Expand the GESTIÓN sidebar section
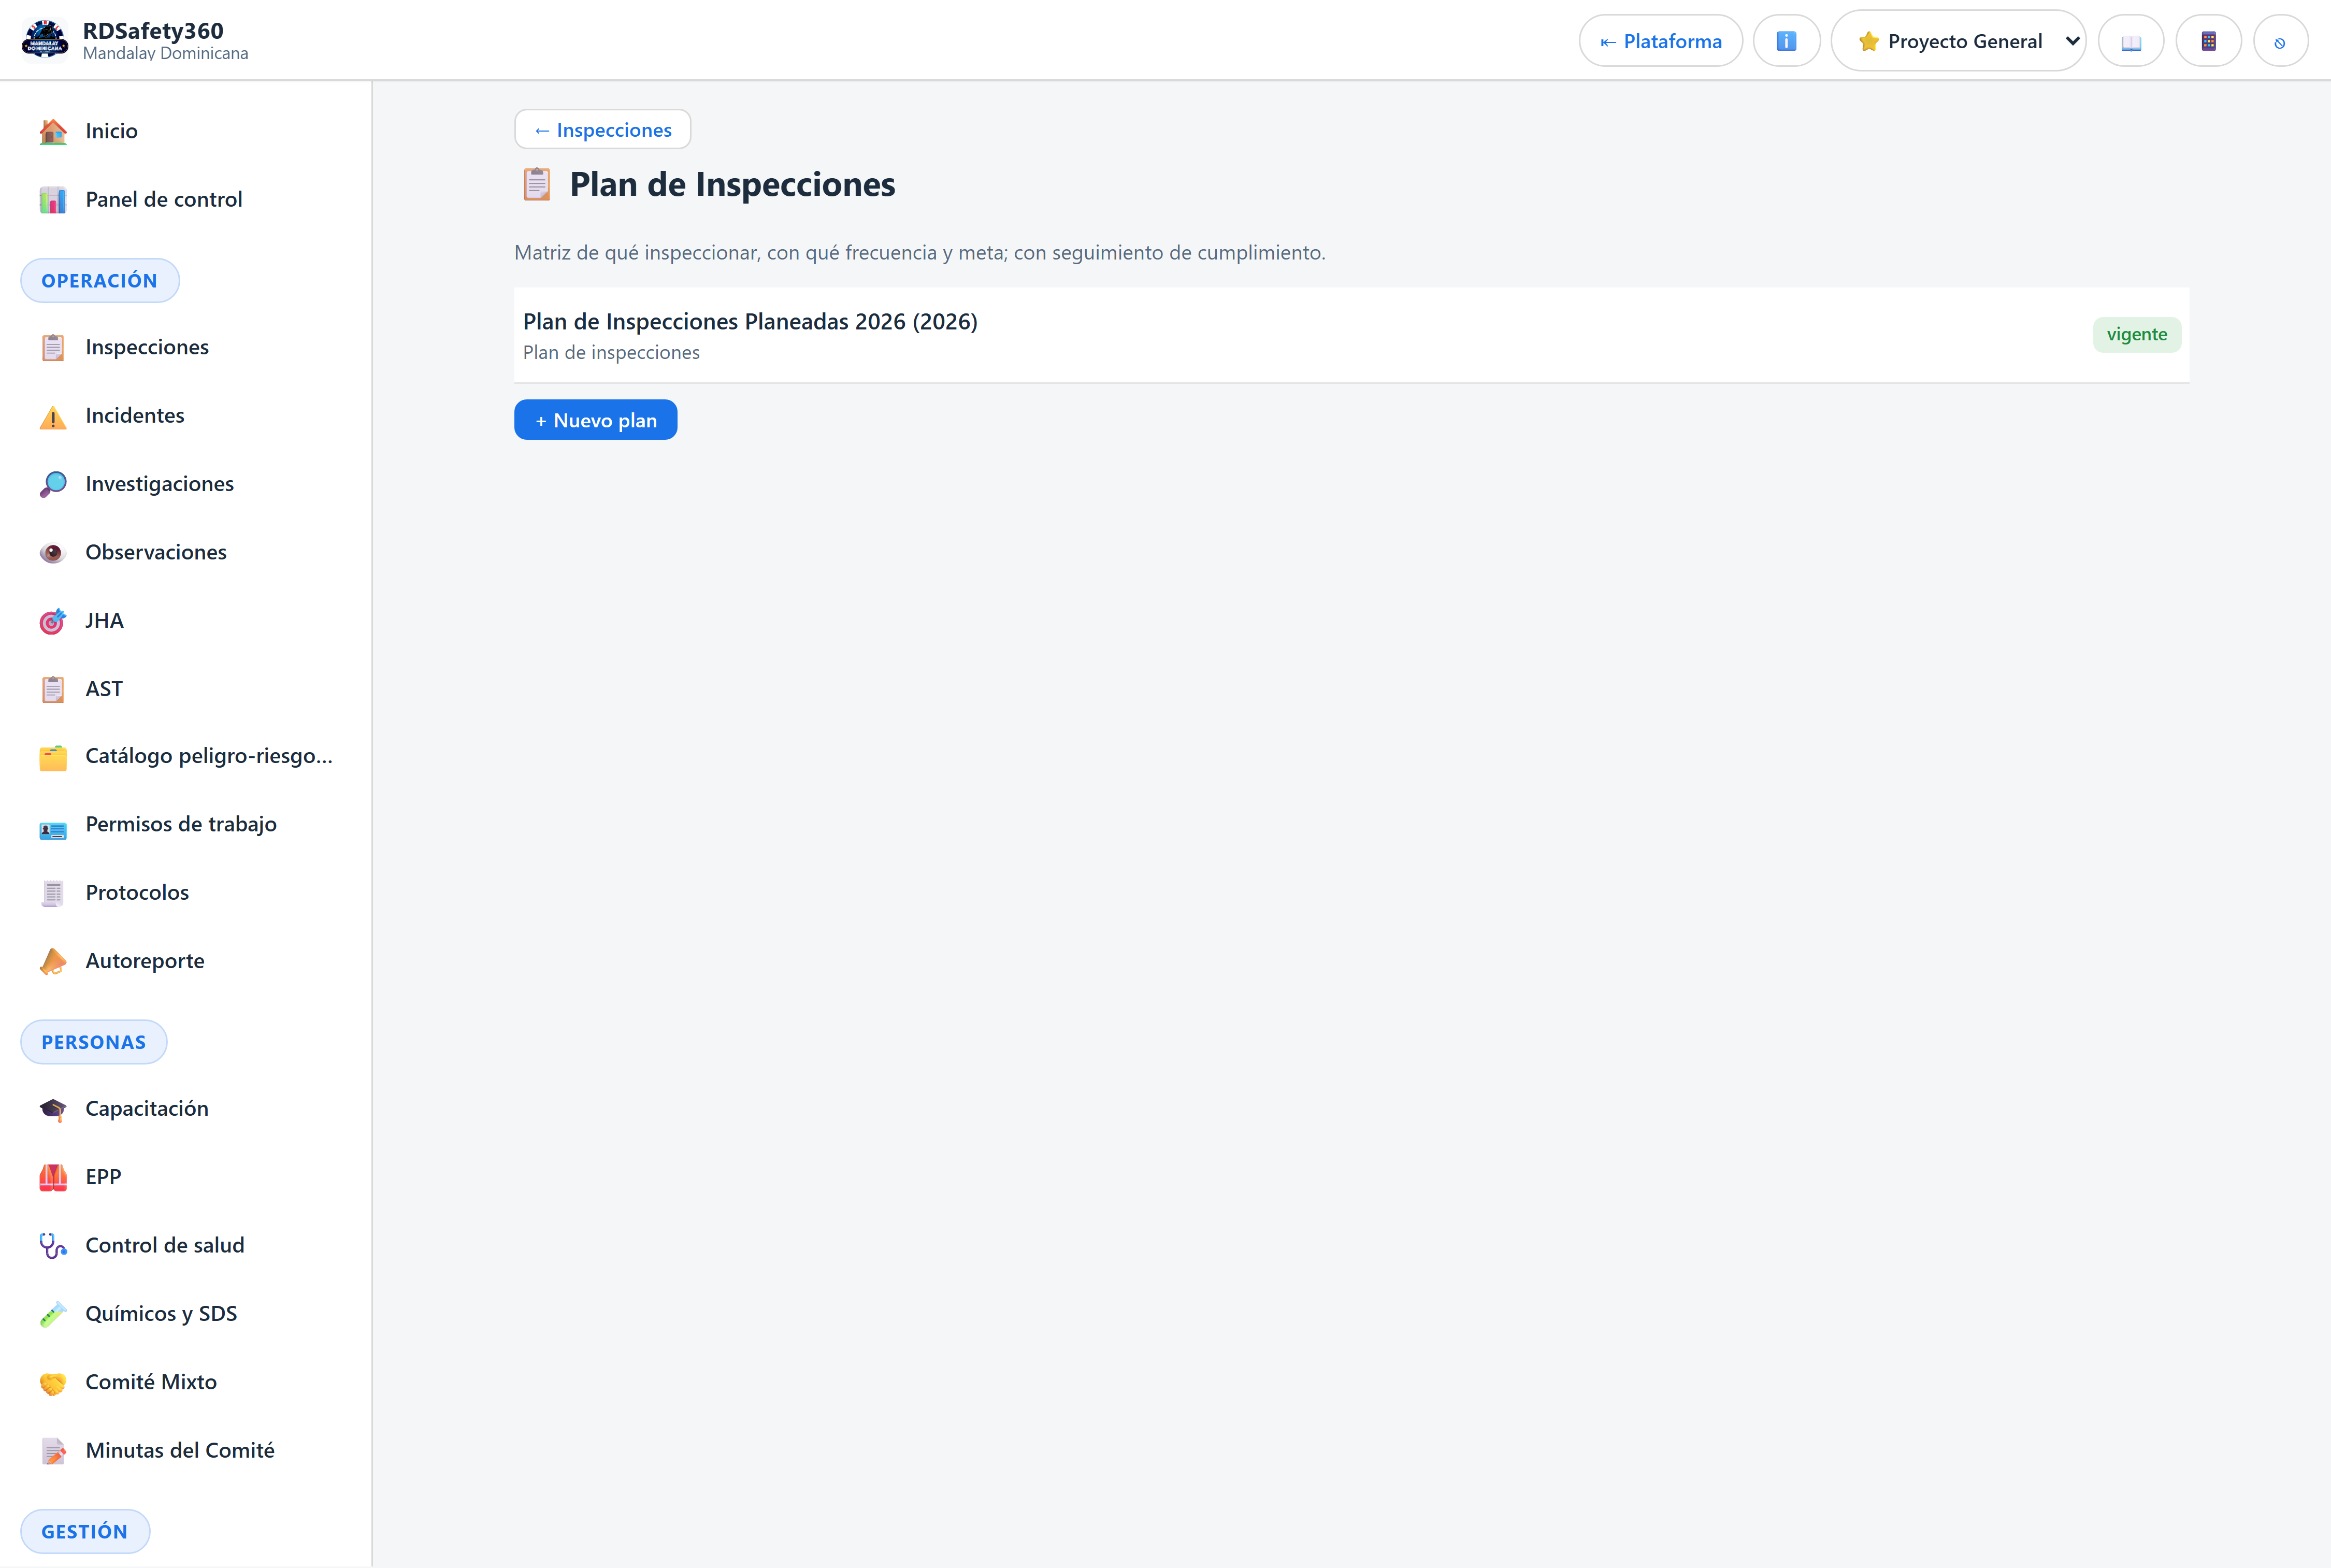The image size is (2331, 1568). coord(85,1531)
